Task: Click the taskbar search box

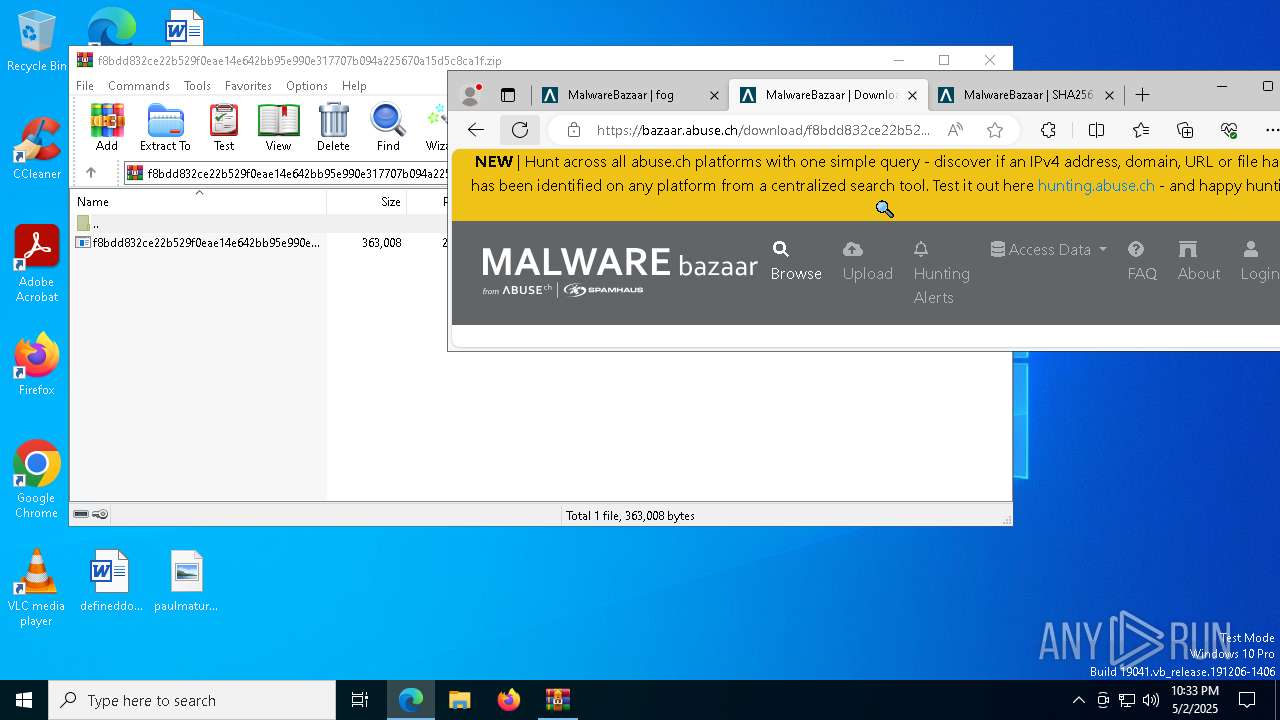Action: [x=192, y=700]
